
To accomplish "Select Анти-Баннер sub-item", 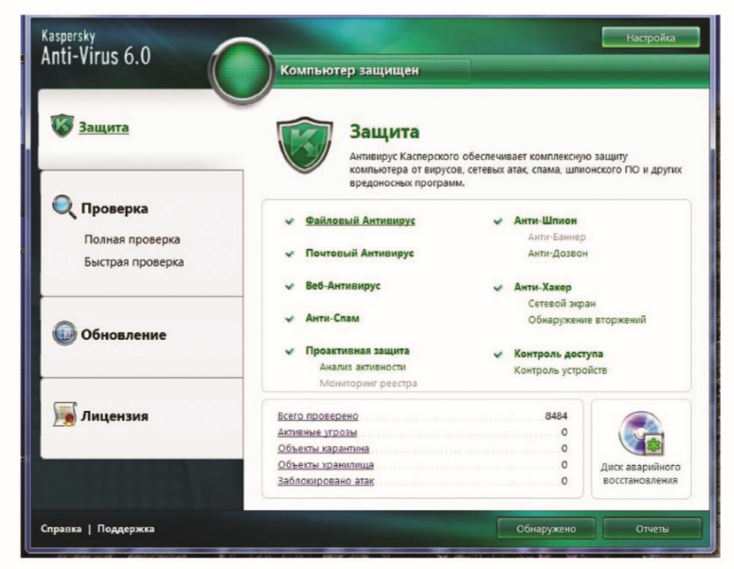I will tap(557, 237).
